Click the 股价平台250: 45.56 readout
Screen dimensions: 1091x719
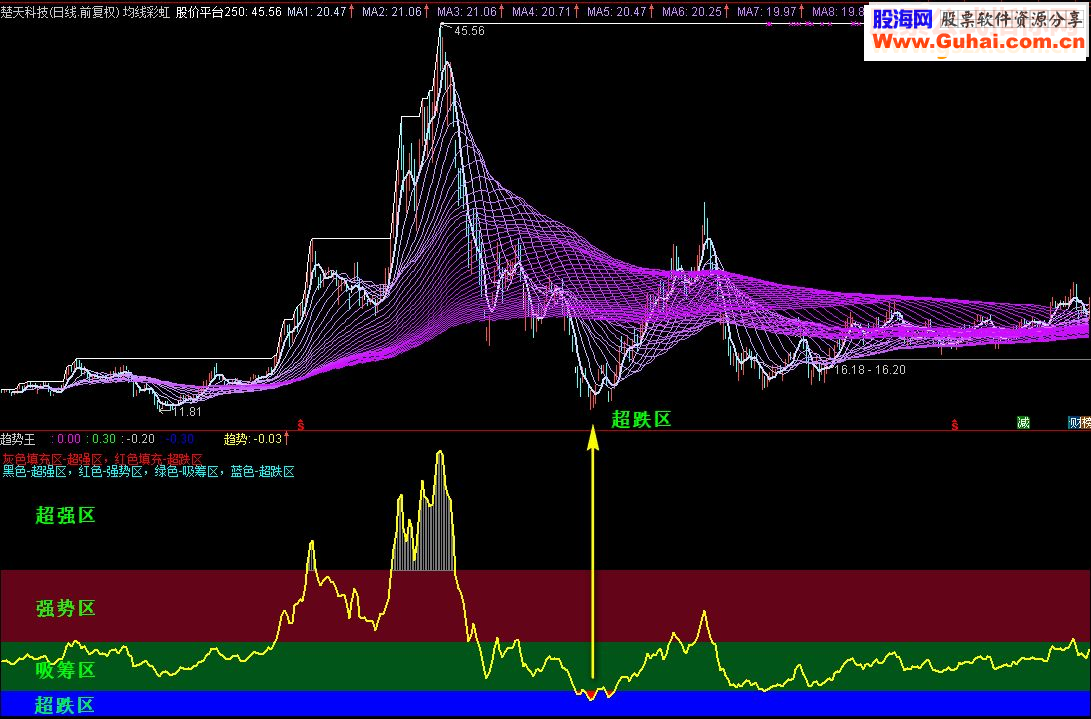(x=229, y=12)
